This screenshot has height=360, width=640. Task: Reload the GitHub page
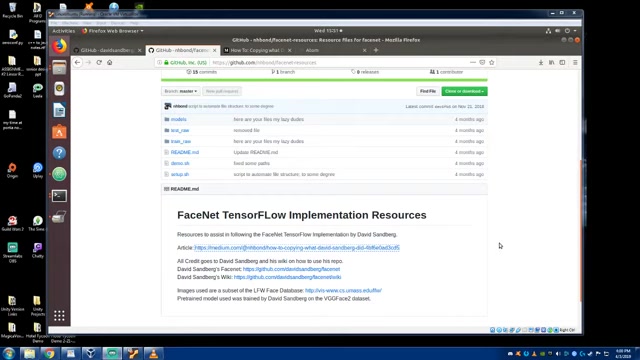tap(99, 62)
